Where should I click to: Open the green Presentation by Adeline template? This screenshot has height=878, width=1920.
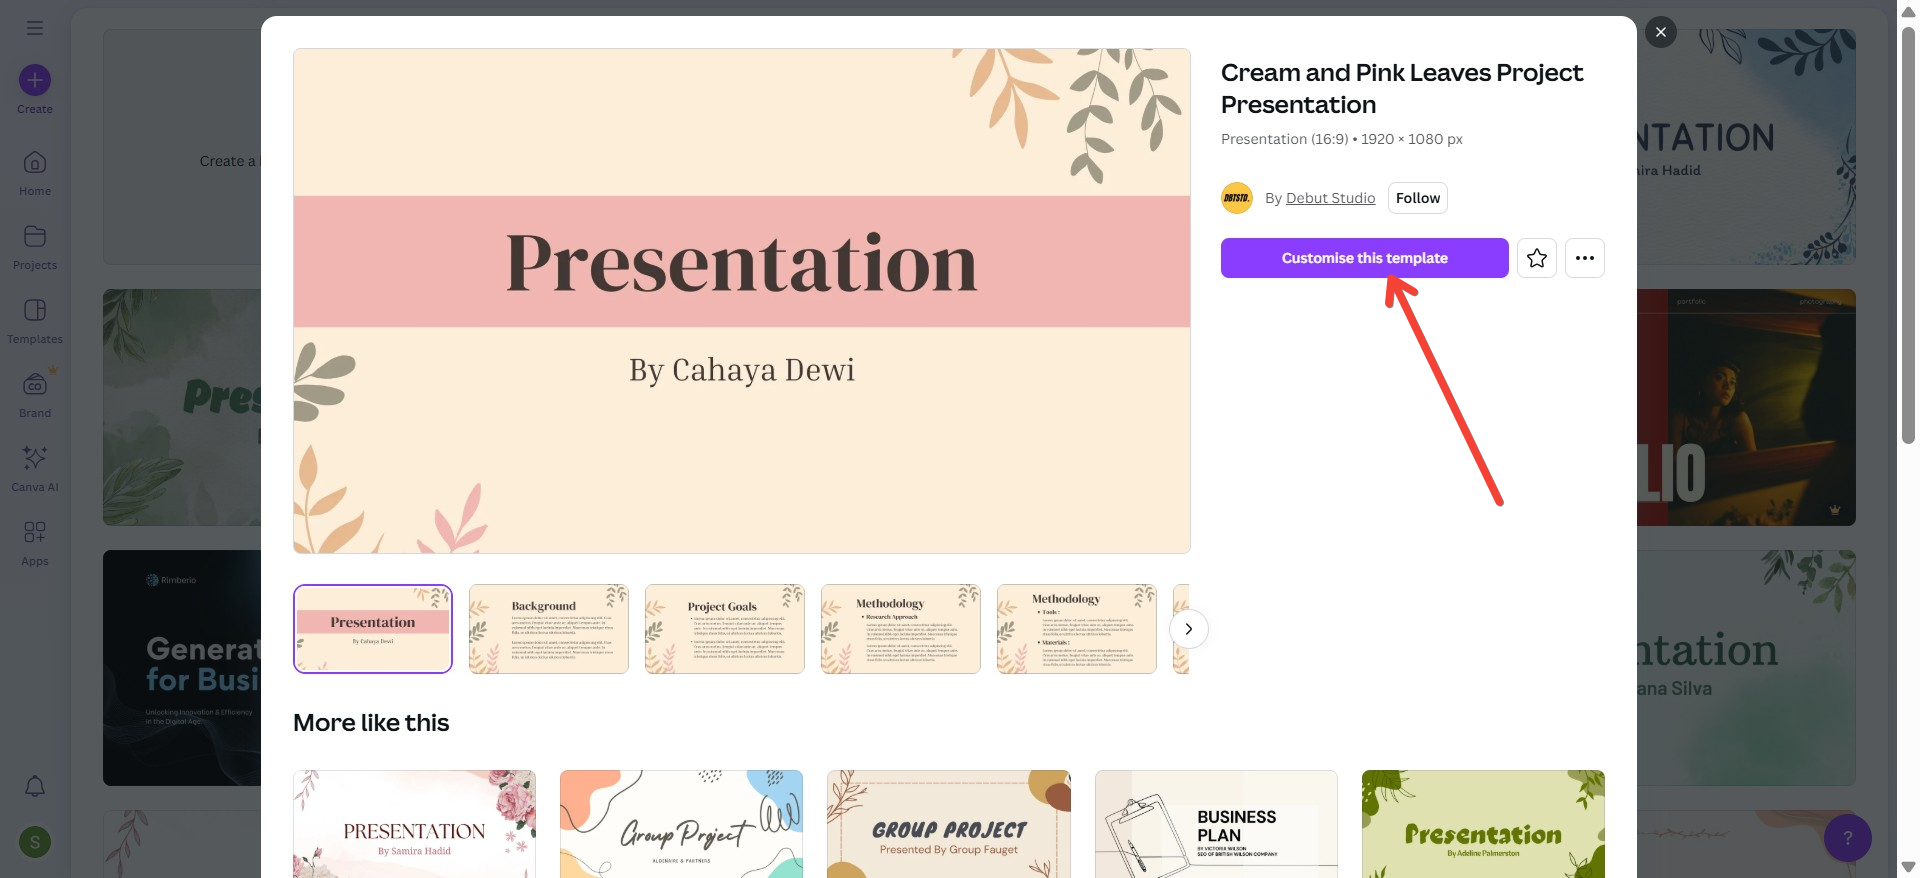(x=1484, y=824)
